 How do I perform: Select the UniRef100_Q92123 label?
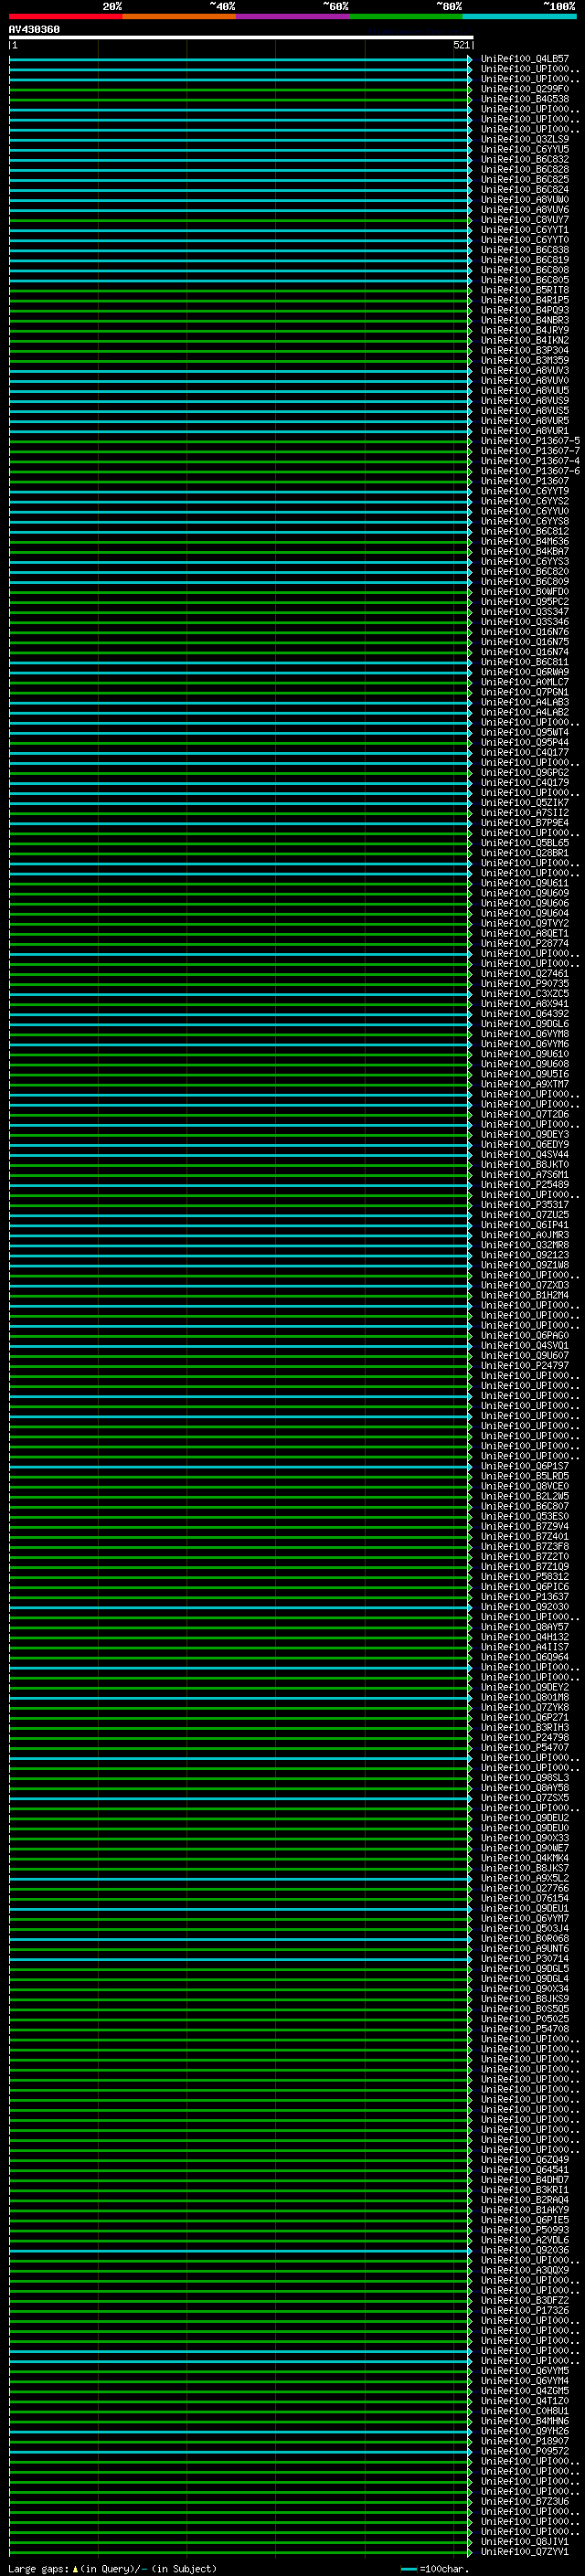coord(525,1255)
